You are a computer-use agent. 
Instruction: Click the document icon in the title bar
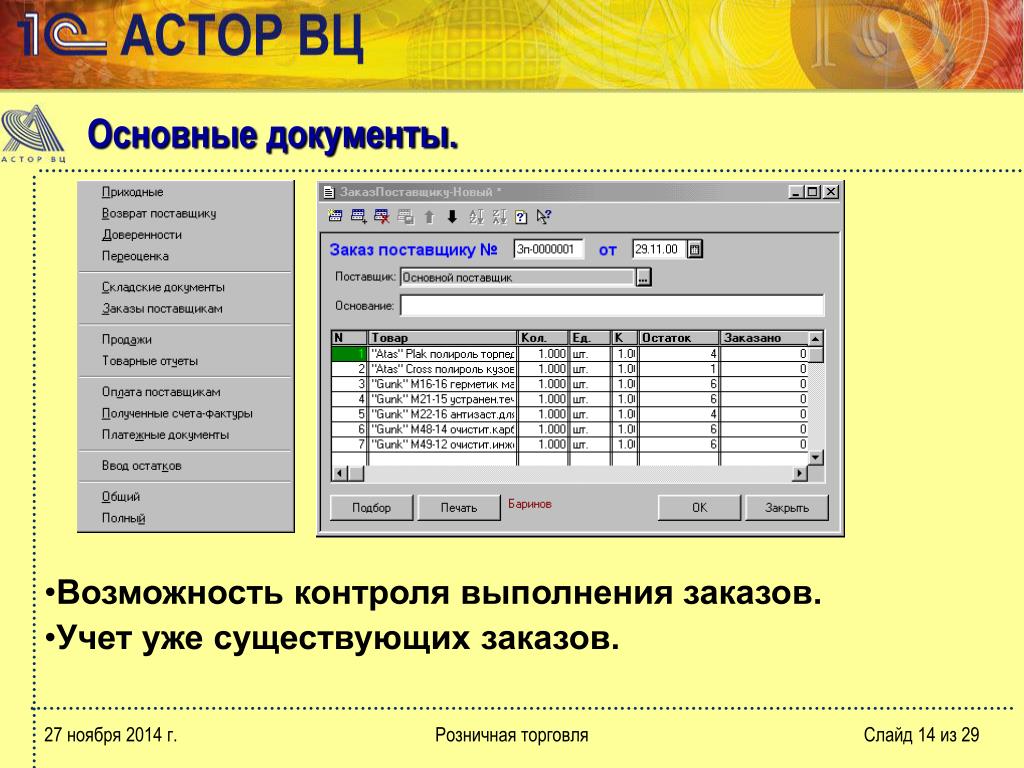[x=329, y=192]
